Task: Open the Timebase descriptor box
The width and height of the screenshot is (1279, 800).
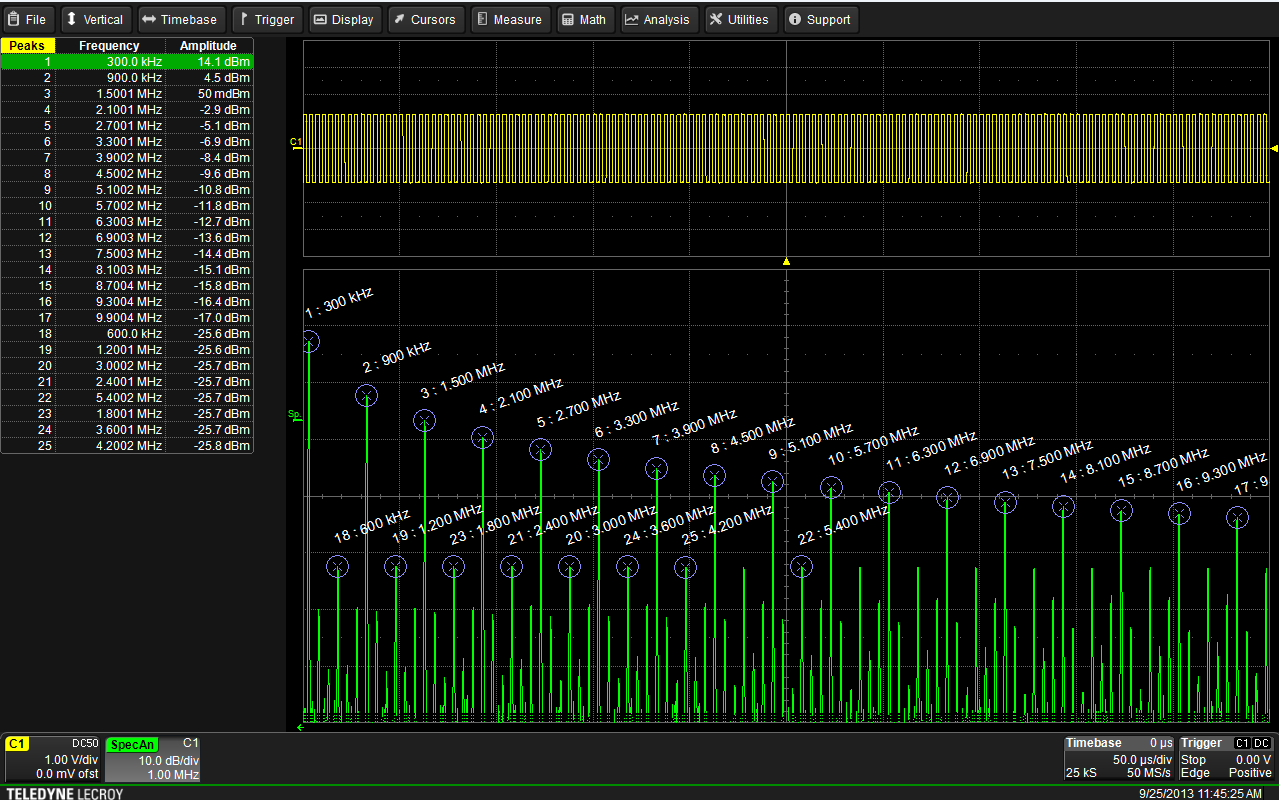Action: (x=1119, y=759)
